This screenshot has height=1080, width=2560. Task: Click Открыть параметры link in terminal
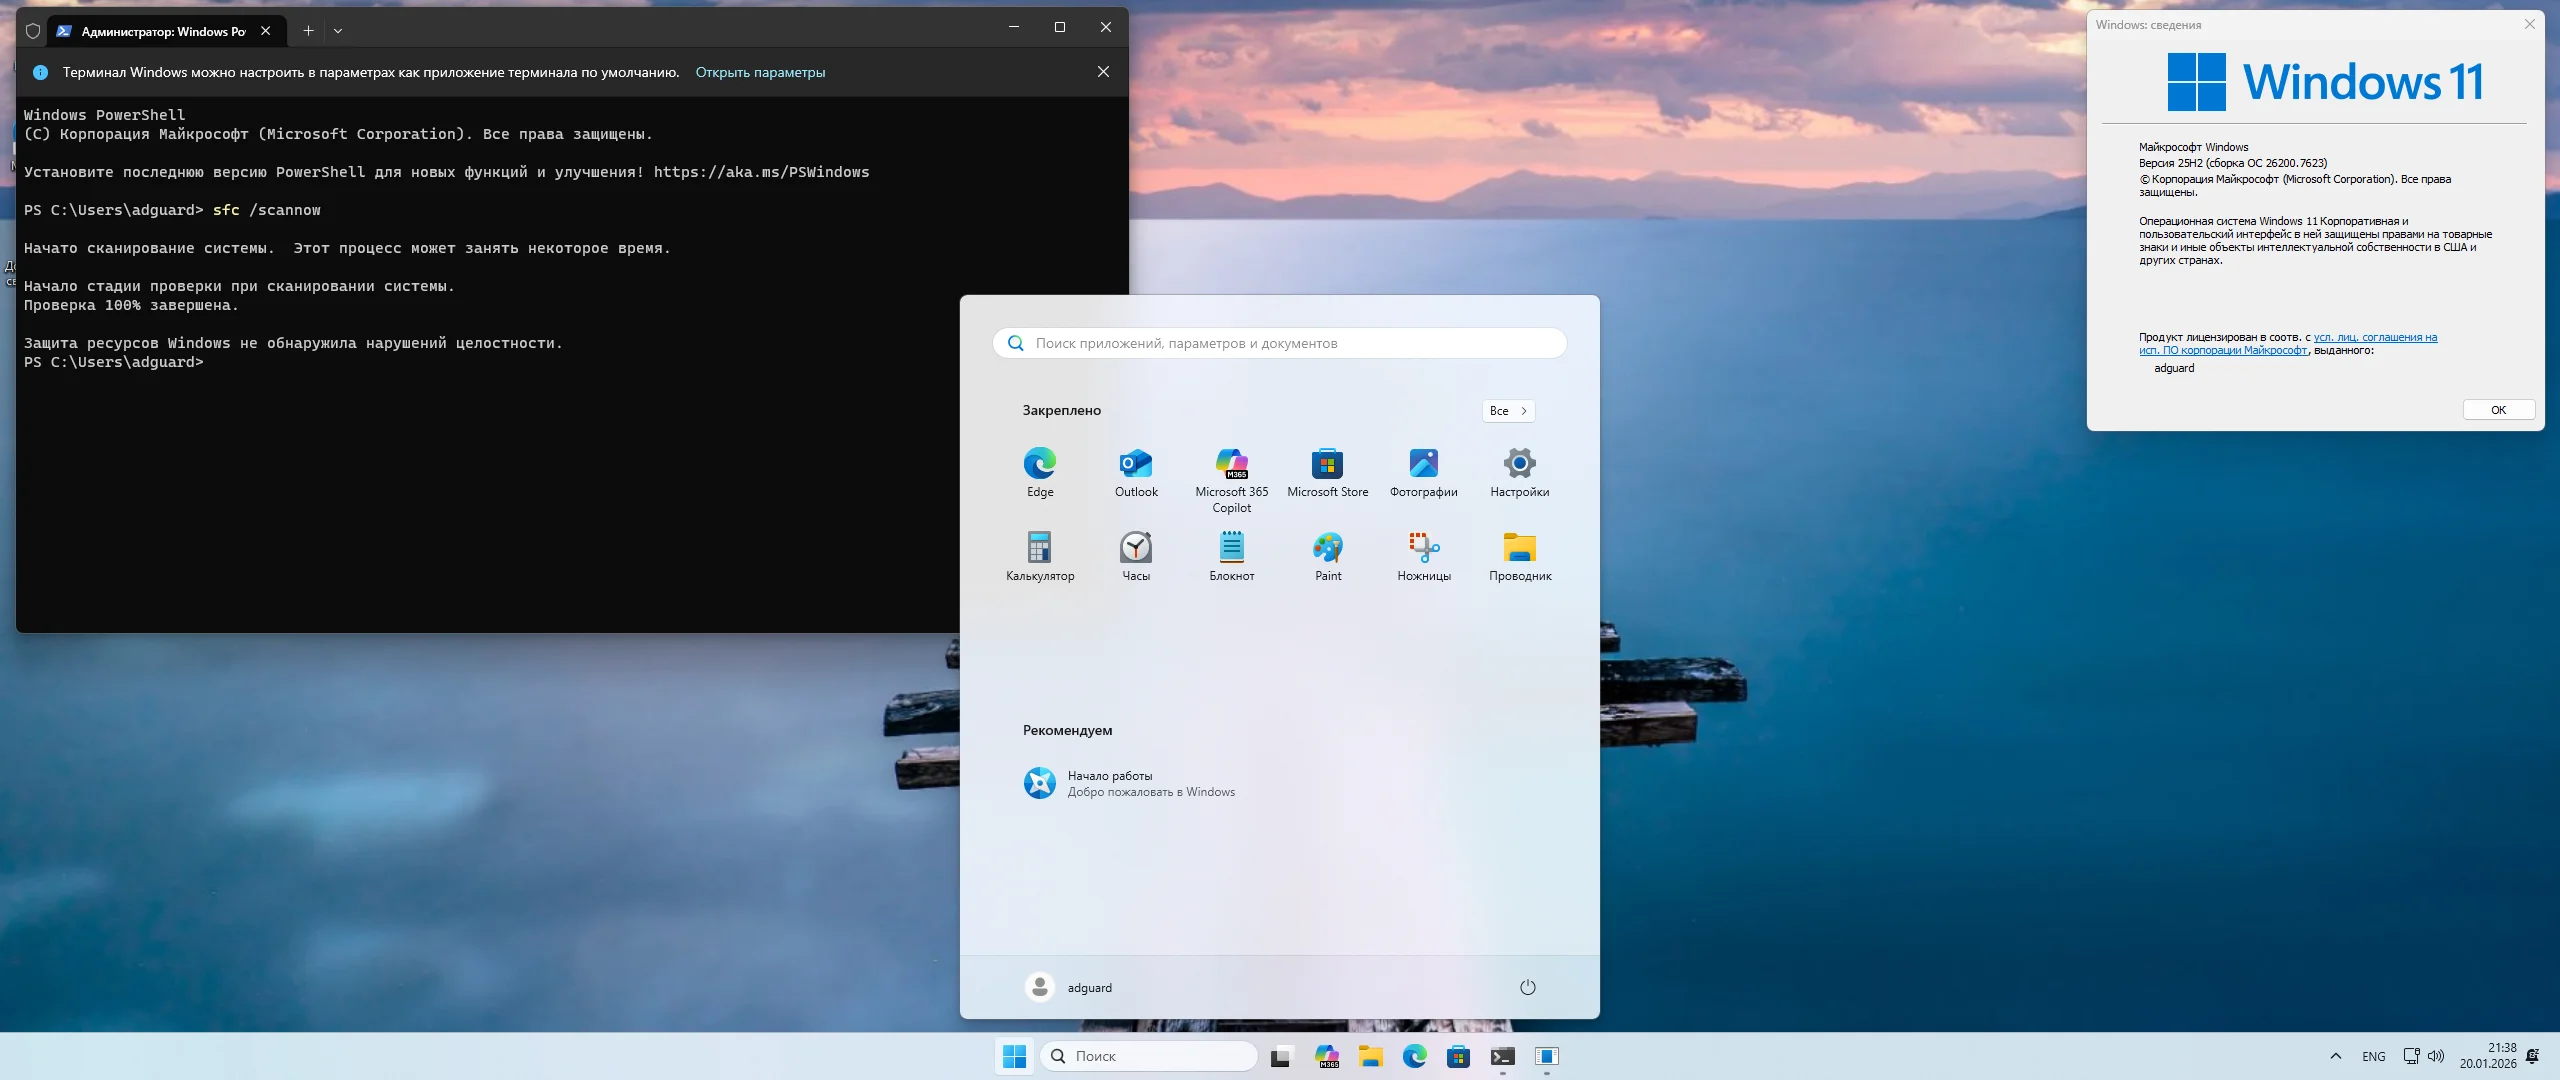760,72
